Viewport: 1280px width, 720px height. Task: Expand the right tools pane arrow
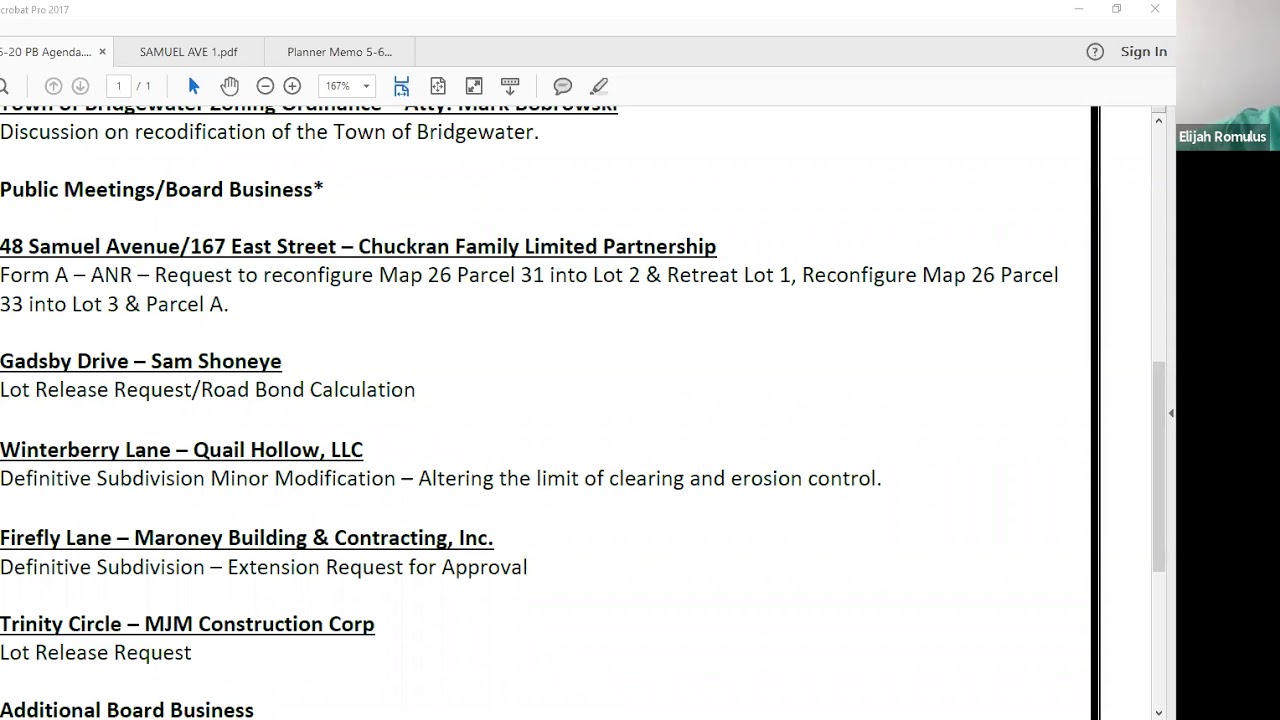(1171, 413)
